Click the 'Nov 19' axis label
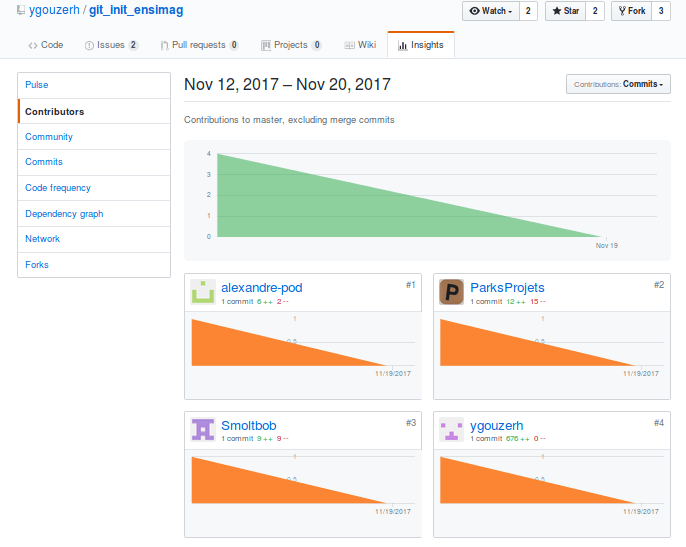This screenshot has height=547, width=686. [606, 245]
